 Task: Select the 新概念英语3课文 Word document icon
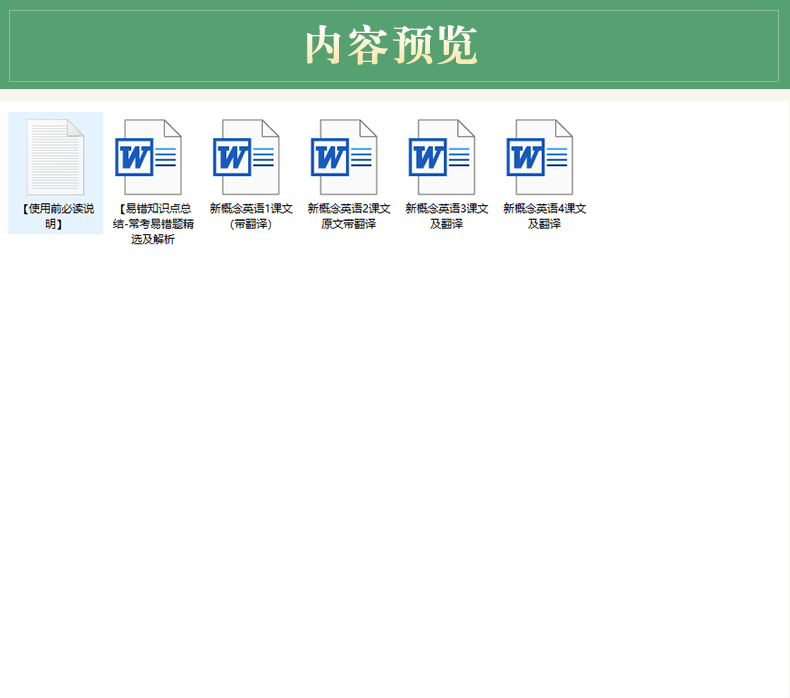tap(441, 157)
